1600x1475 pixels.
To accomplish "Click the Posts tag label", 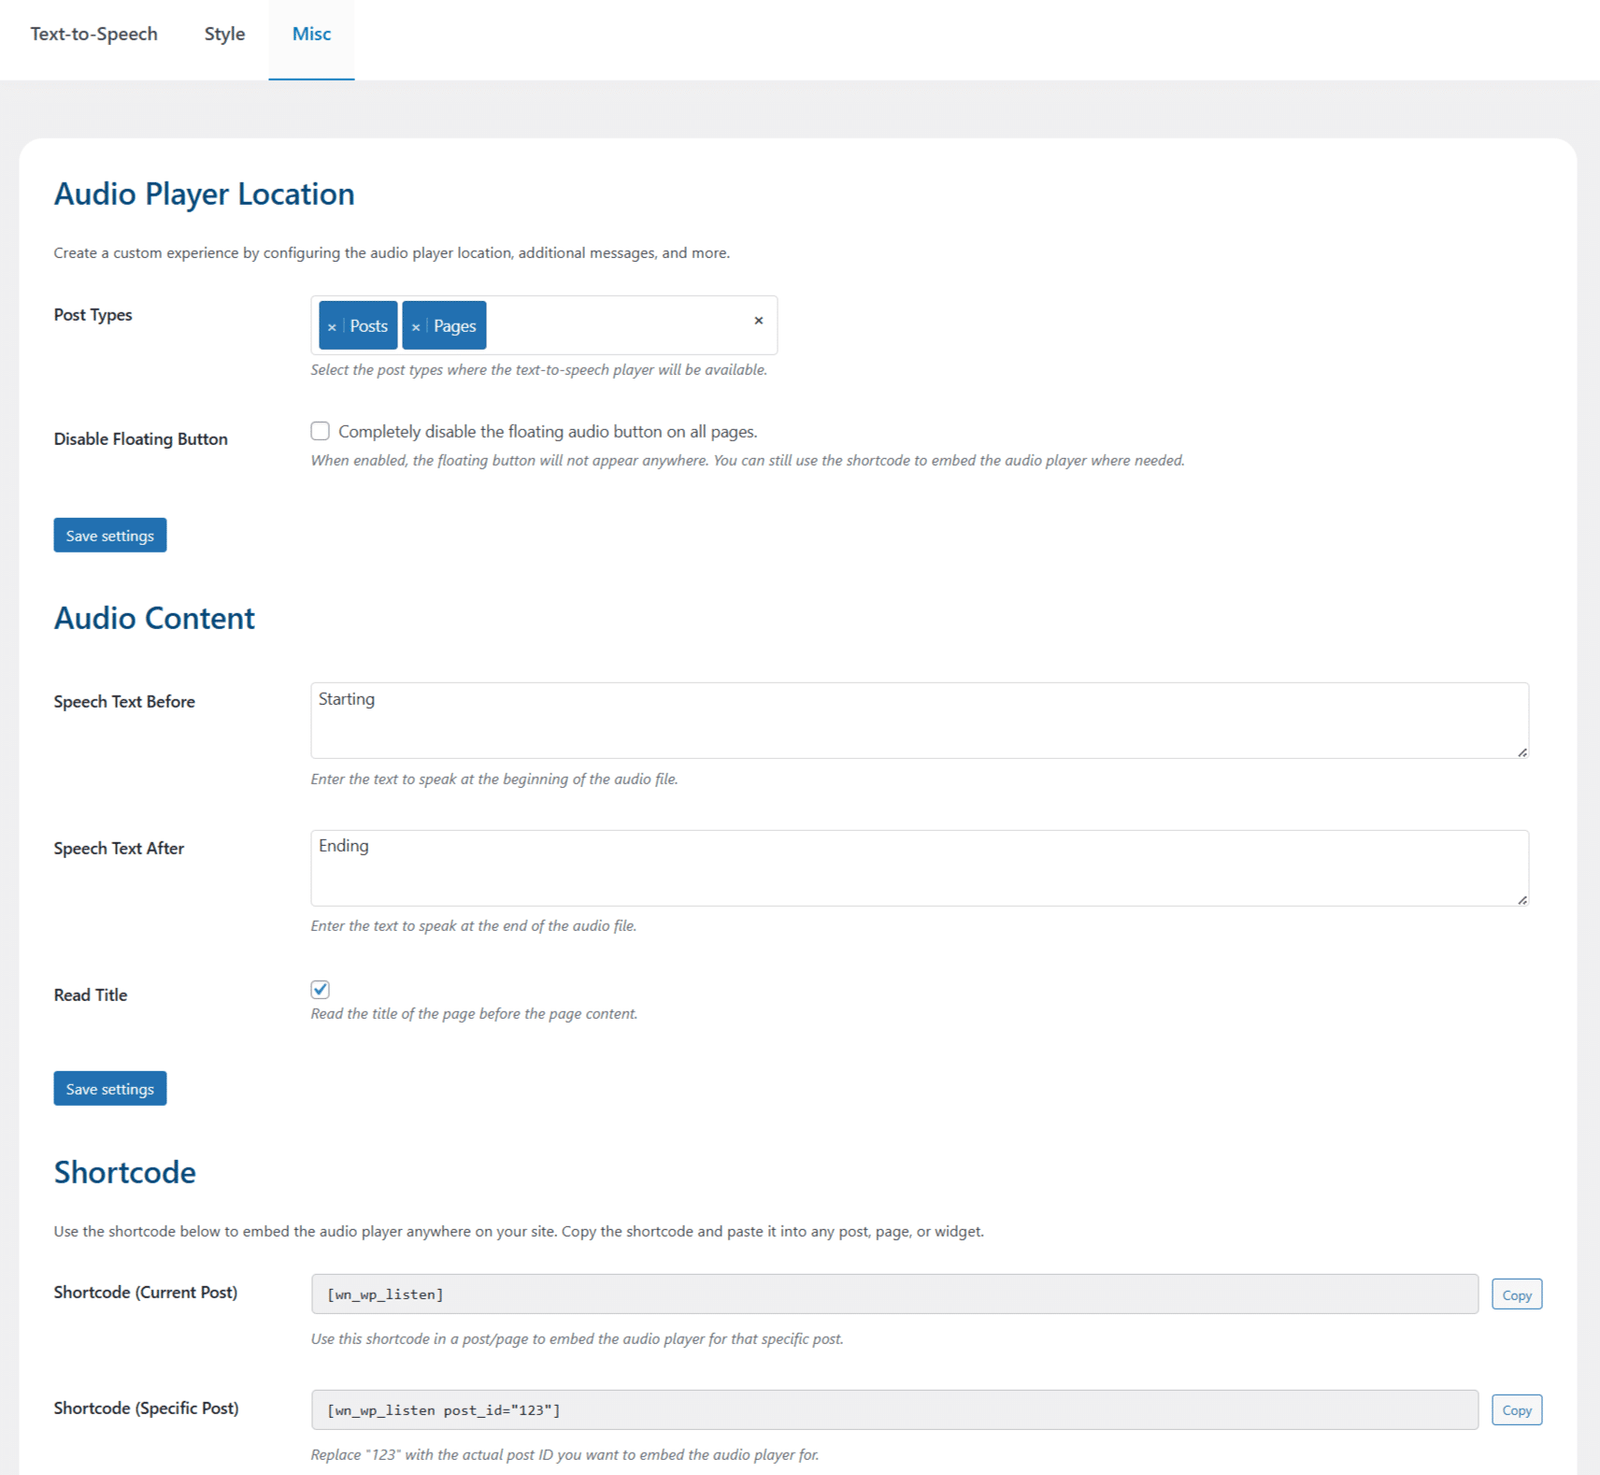I will [369, 326].
